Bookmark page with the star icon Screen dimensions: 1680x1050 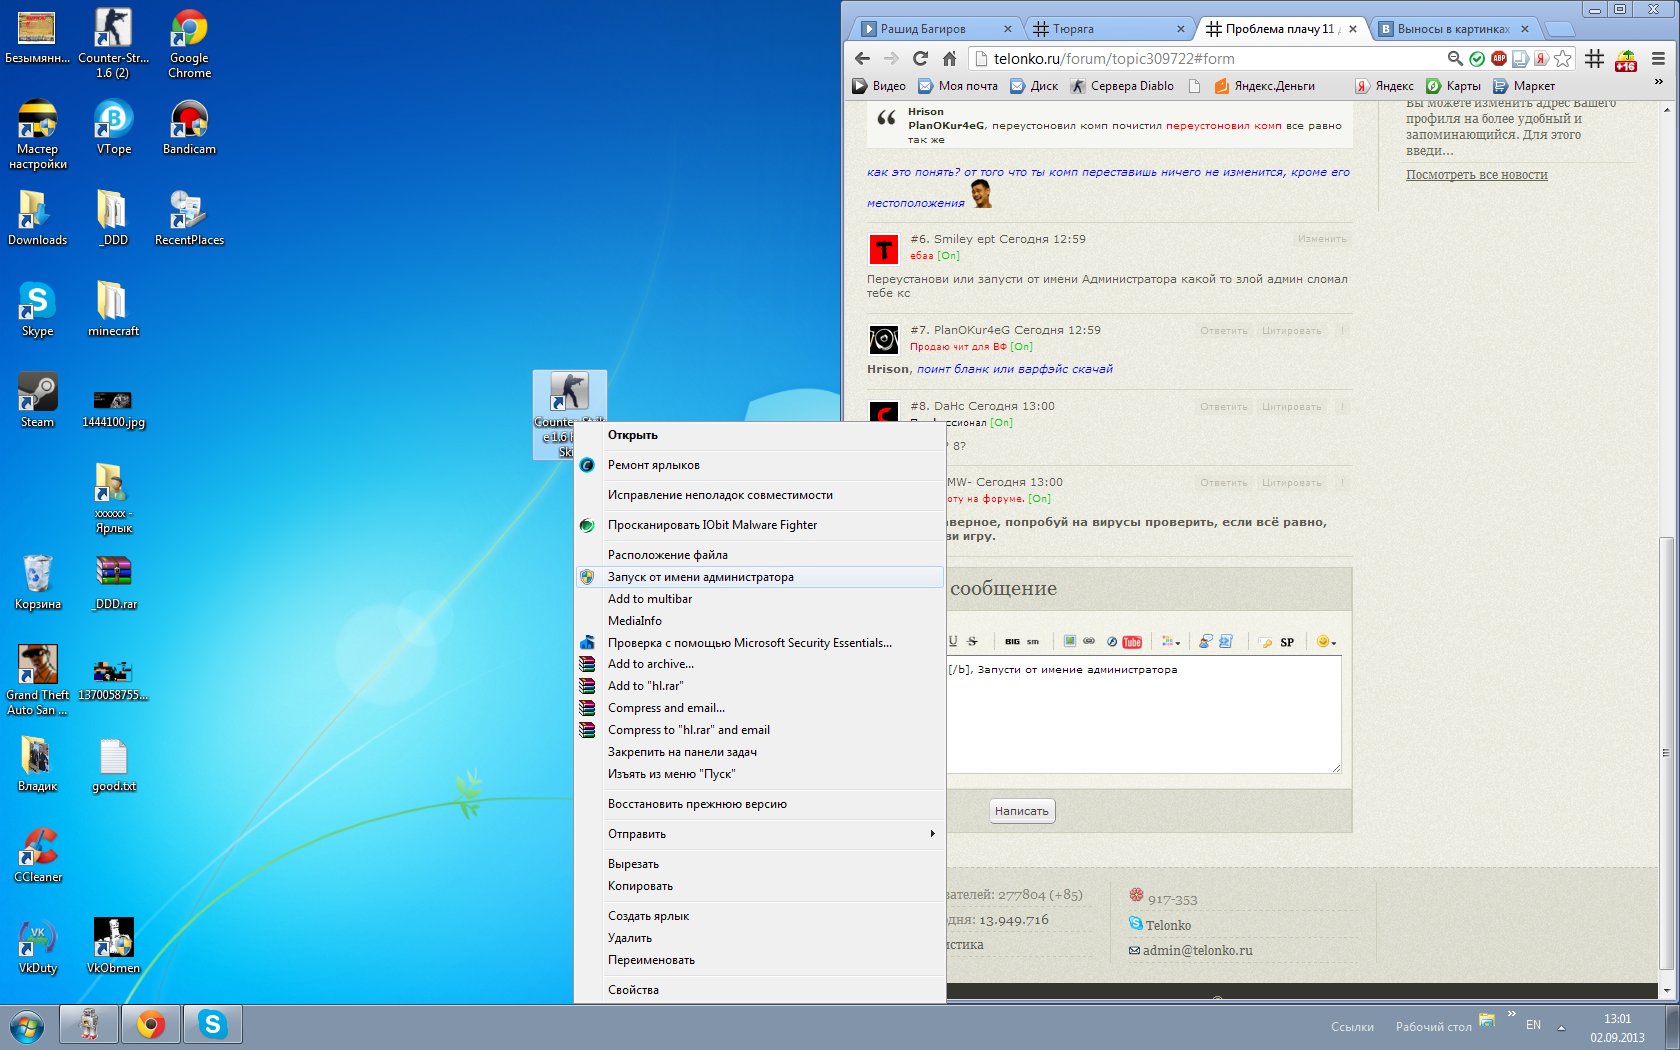[x=1563, y=59]
